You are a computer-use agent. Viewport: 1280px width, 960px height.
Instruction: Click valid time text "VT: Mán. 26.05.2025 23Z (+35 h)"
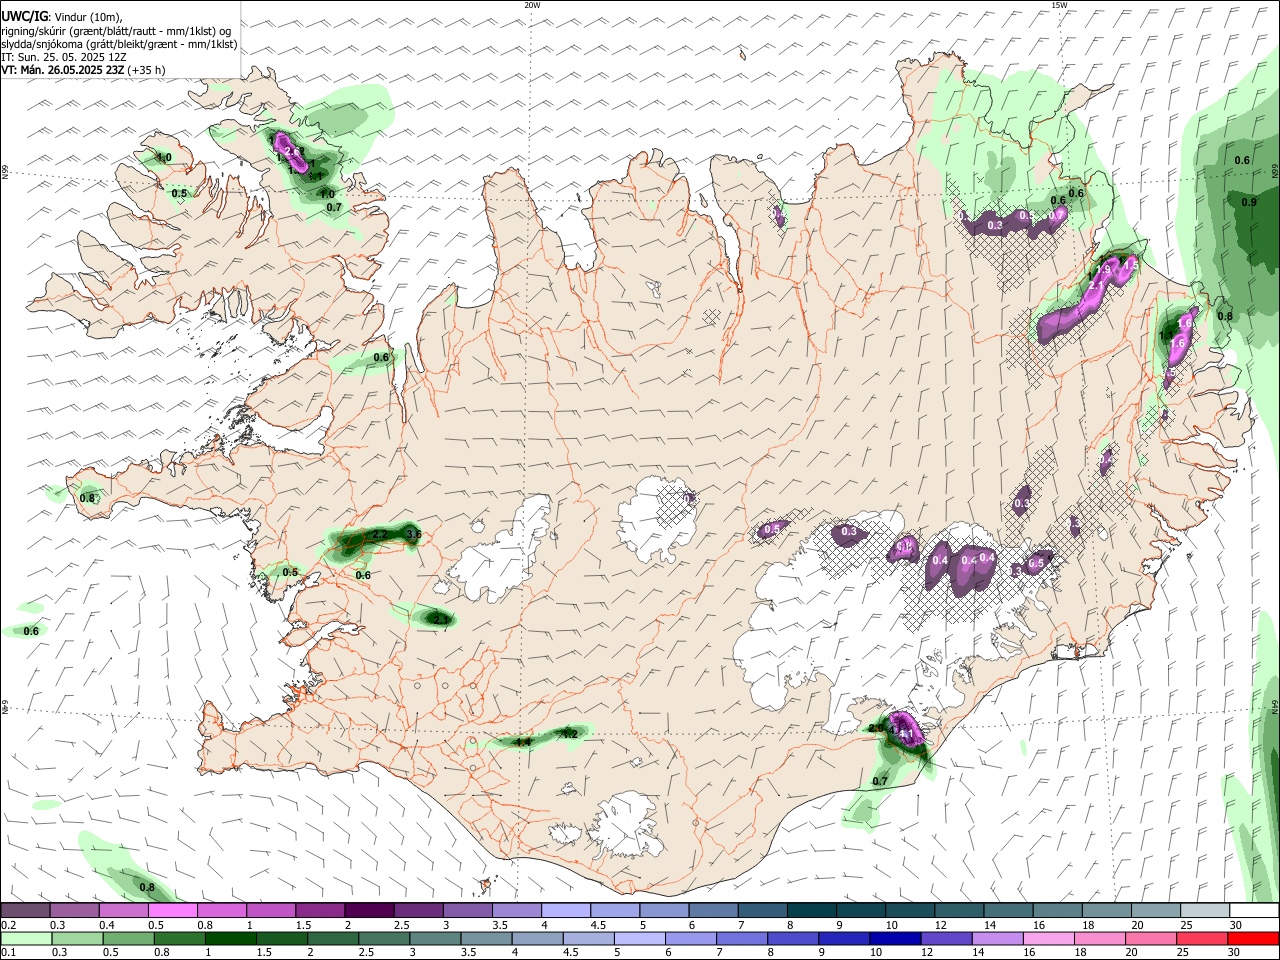coord(83,70)
